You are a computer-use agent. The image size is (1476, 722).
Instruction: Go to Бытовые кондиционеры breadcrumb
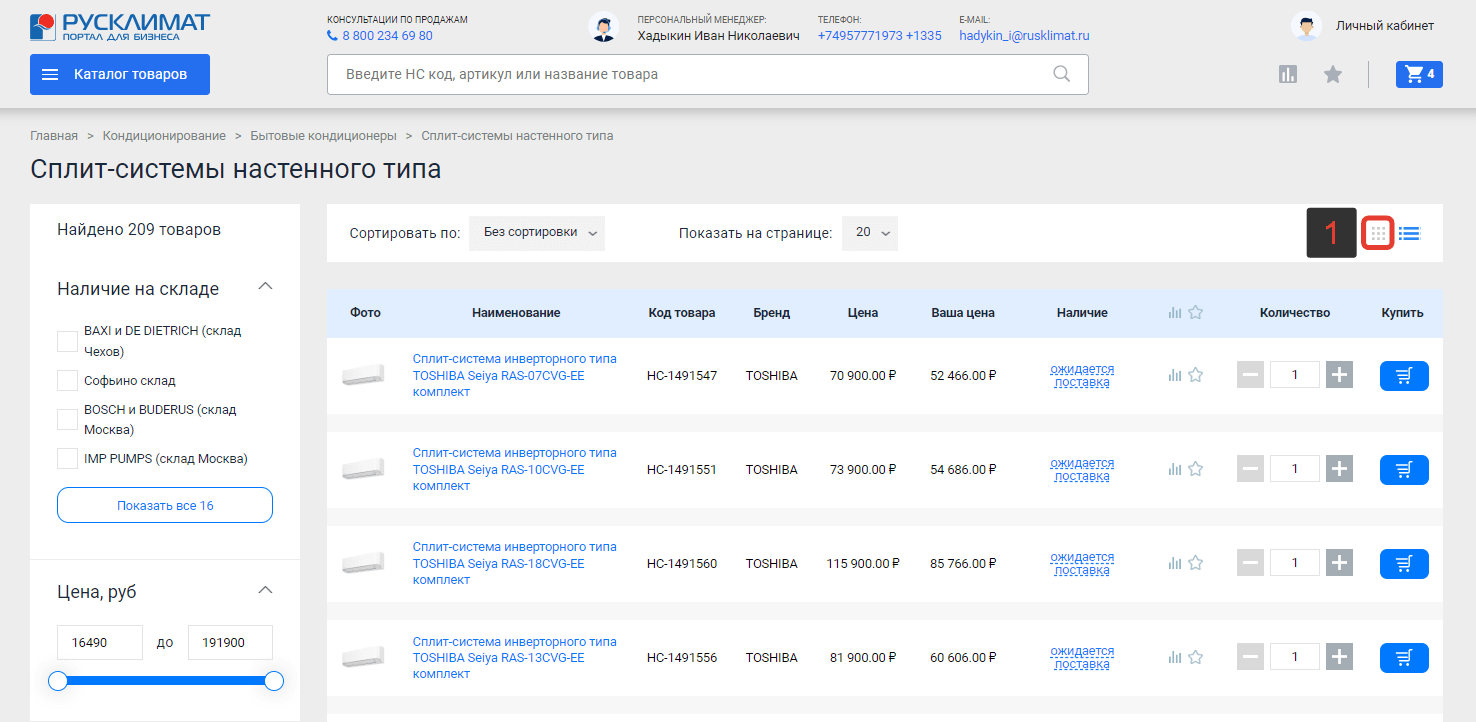pyautogui.click(x=324, y=135)
